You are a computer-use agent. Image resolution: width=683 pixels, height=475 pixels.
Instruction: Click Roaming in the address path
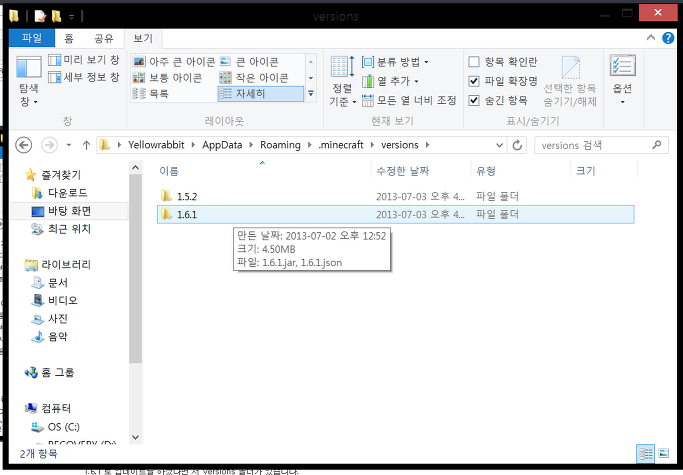pos(280,145)
